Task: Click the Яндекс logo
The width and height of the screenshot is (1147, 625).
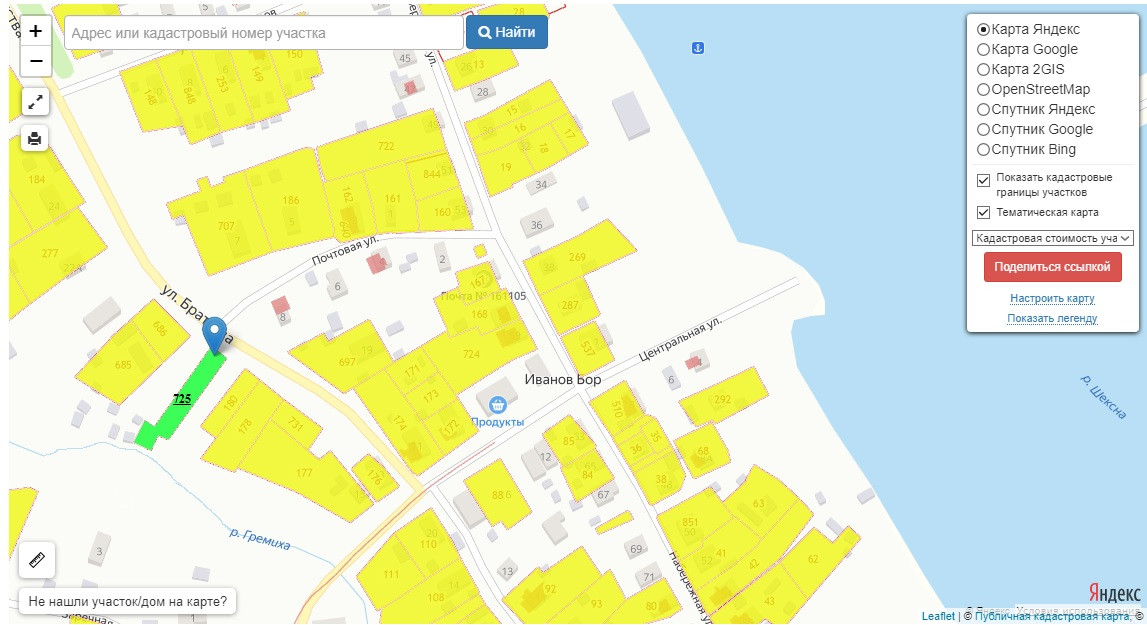Action: click(x=1114, y=593)
